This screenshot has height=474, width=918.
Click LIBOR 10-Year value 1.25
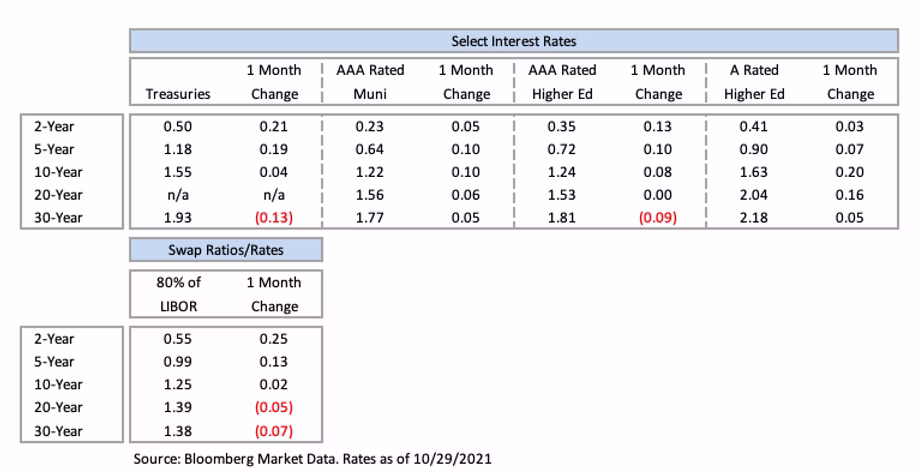pos(178,384)
